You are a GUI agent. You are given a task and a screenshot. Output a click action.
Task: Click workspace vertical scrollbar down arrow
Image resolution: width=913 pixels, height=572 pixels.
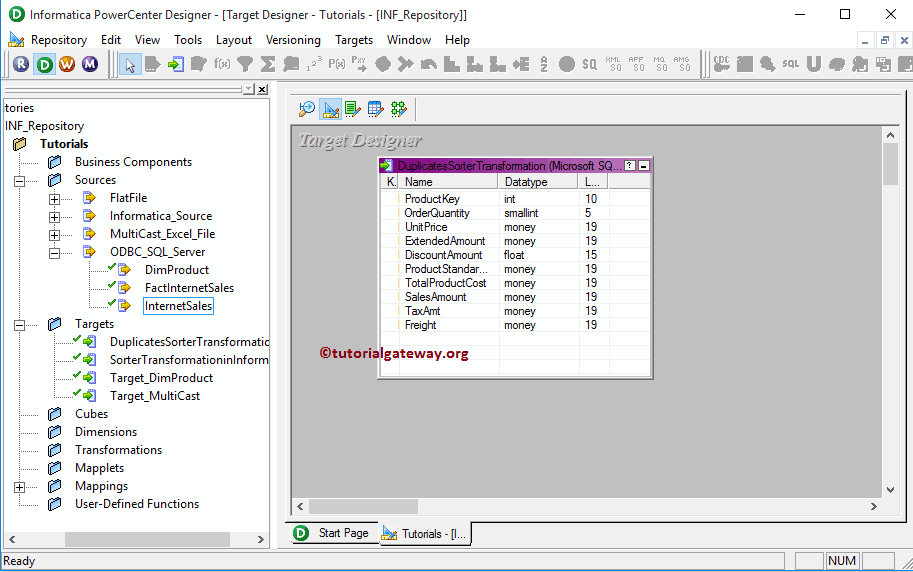tap(890, 490)
